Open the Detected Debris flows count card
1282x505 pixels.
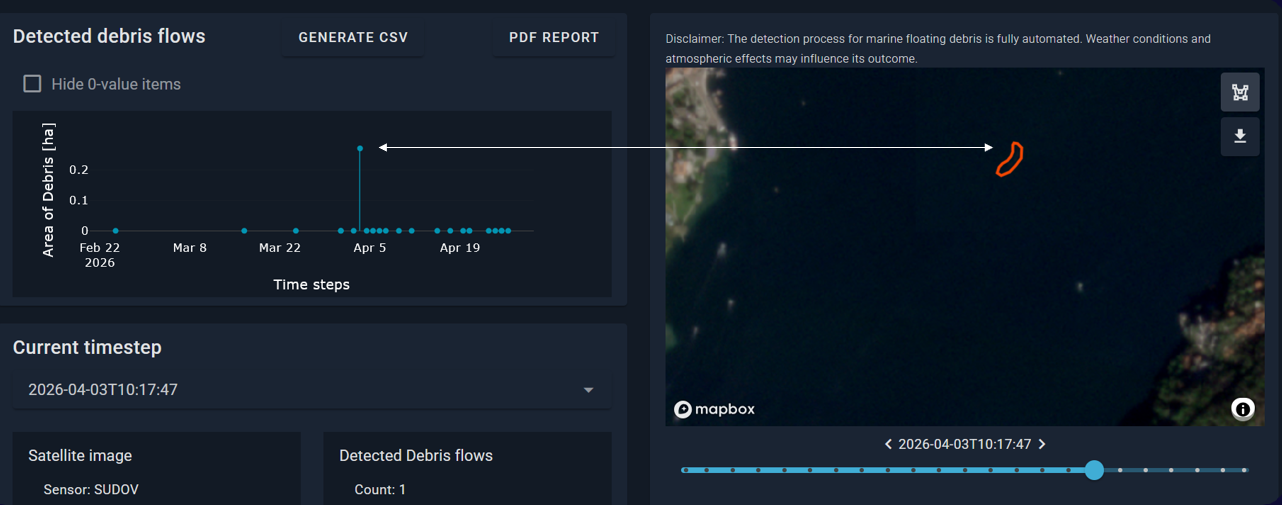pos(467,468)
